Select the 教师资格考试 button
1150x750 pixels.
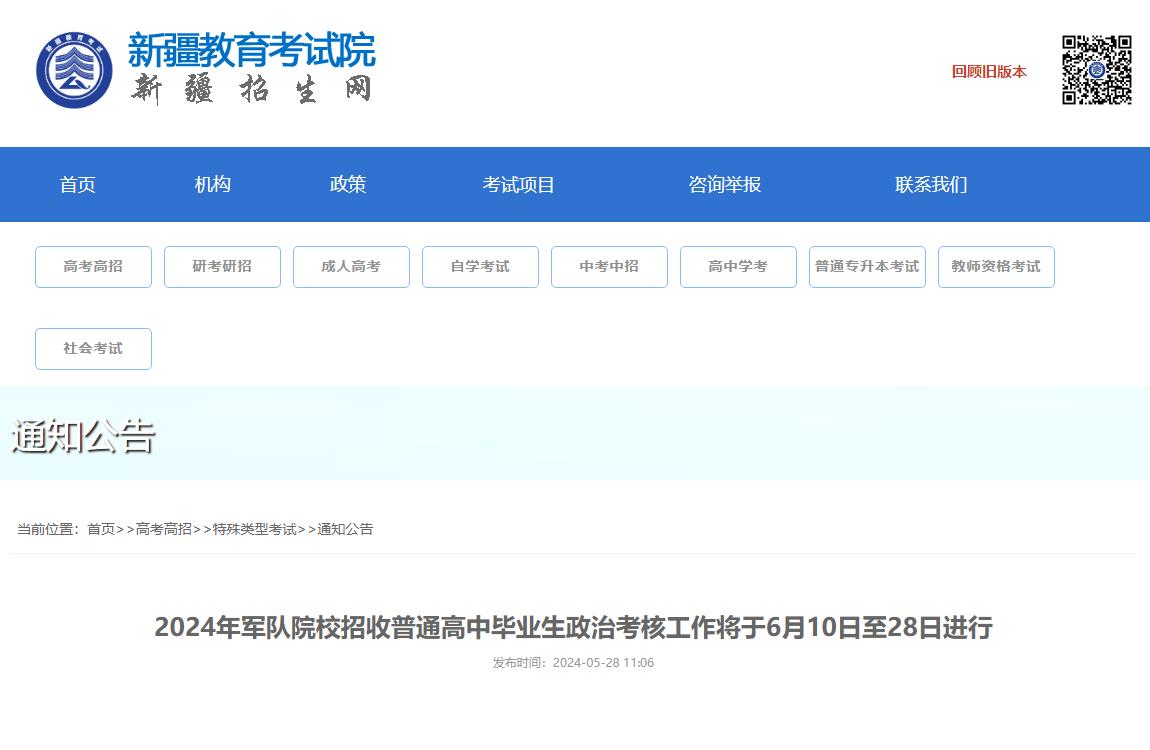pyautogui.click(x=996, y=267)
